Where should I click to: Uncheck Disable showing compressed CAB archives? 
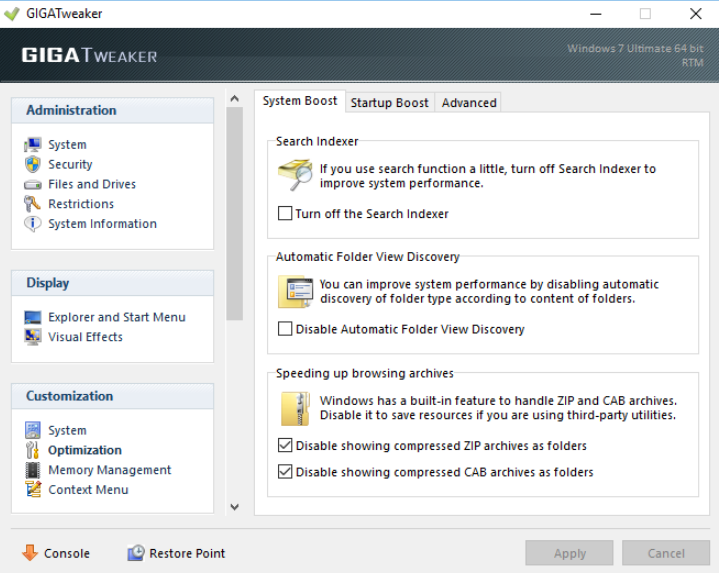[286, 472]
